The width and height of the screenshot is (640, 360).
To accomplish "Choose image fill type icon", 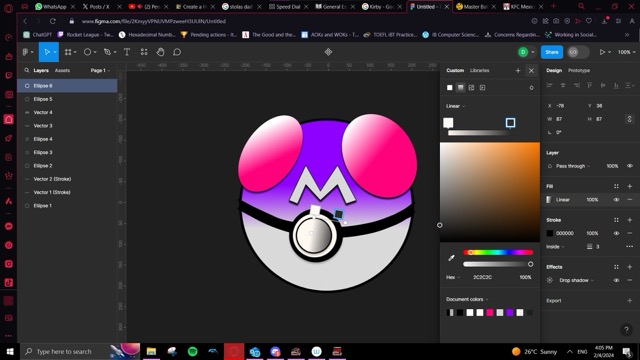I will tap(471, 87).
